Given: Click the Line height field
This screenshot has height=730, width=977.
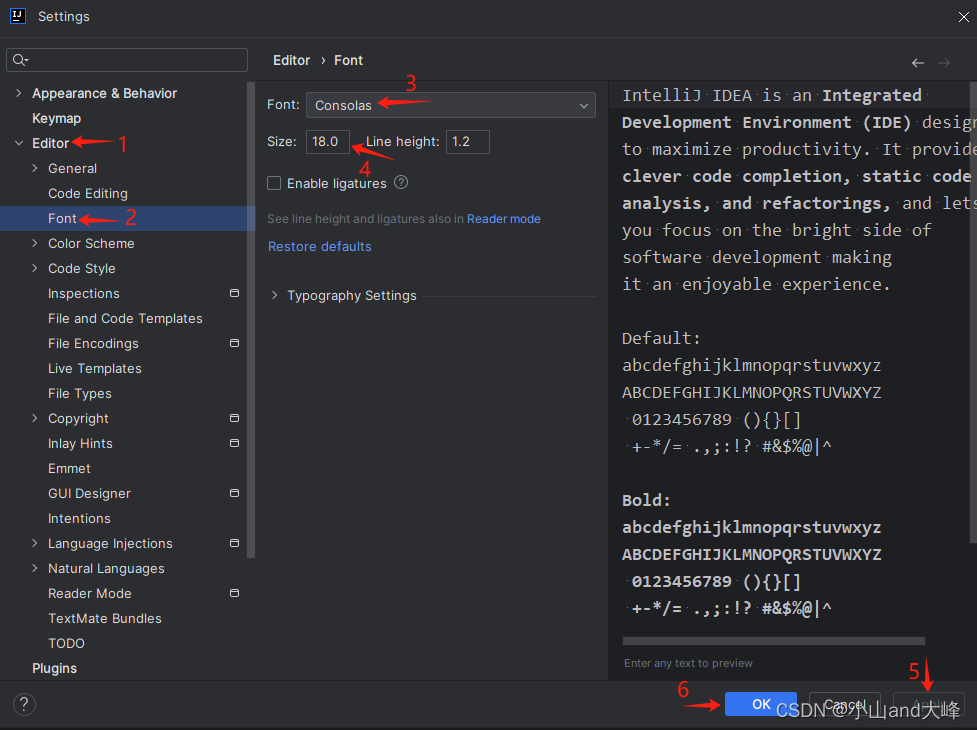Looking at the screenshot, I should 467,141.
